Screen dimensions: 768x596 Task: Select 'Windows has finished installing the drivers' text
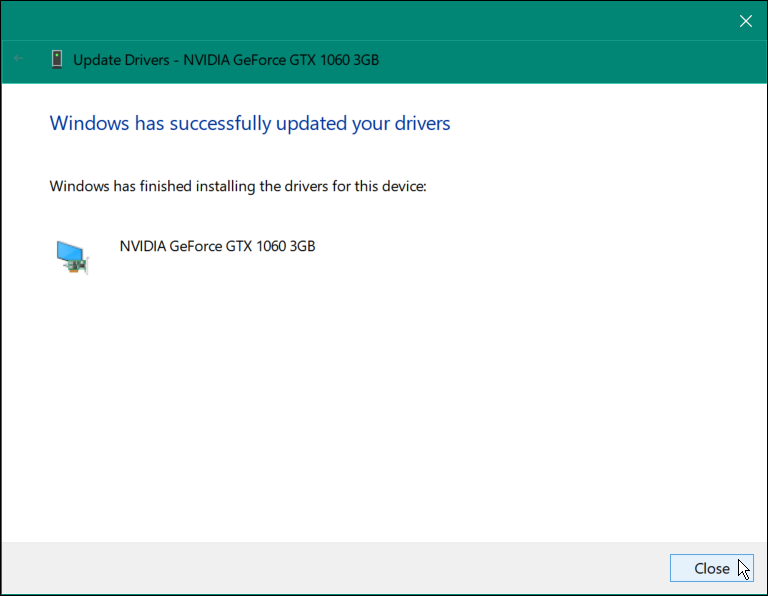tap(238, 187)
